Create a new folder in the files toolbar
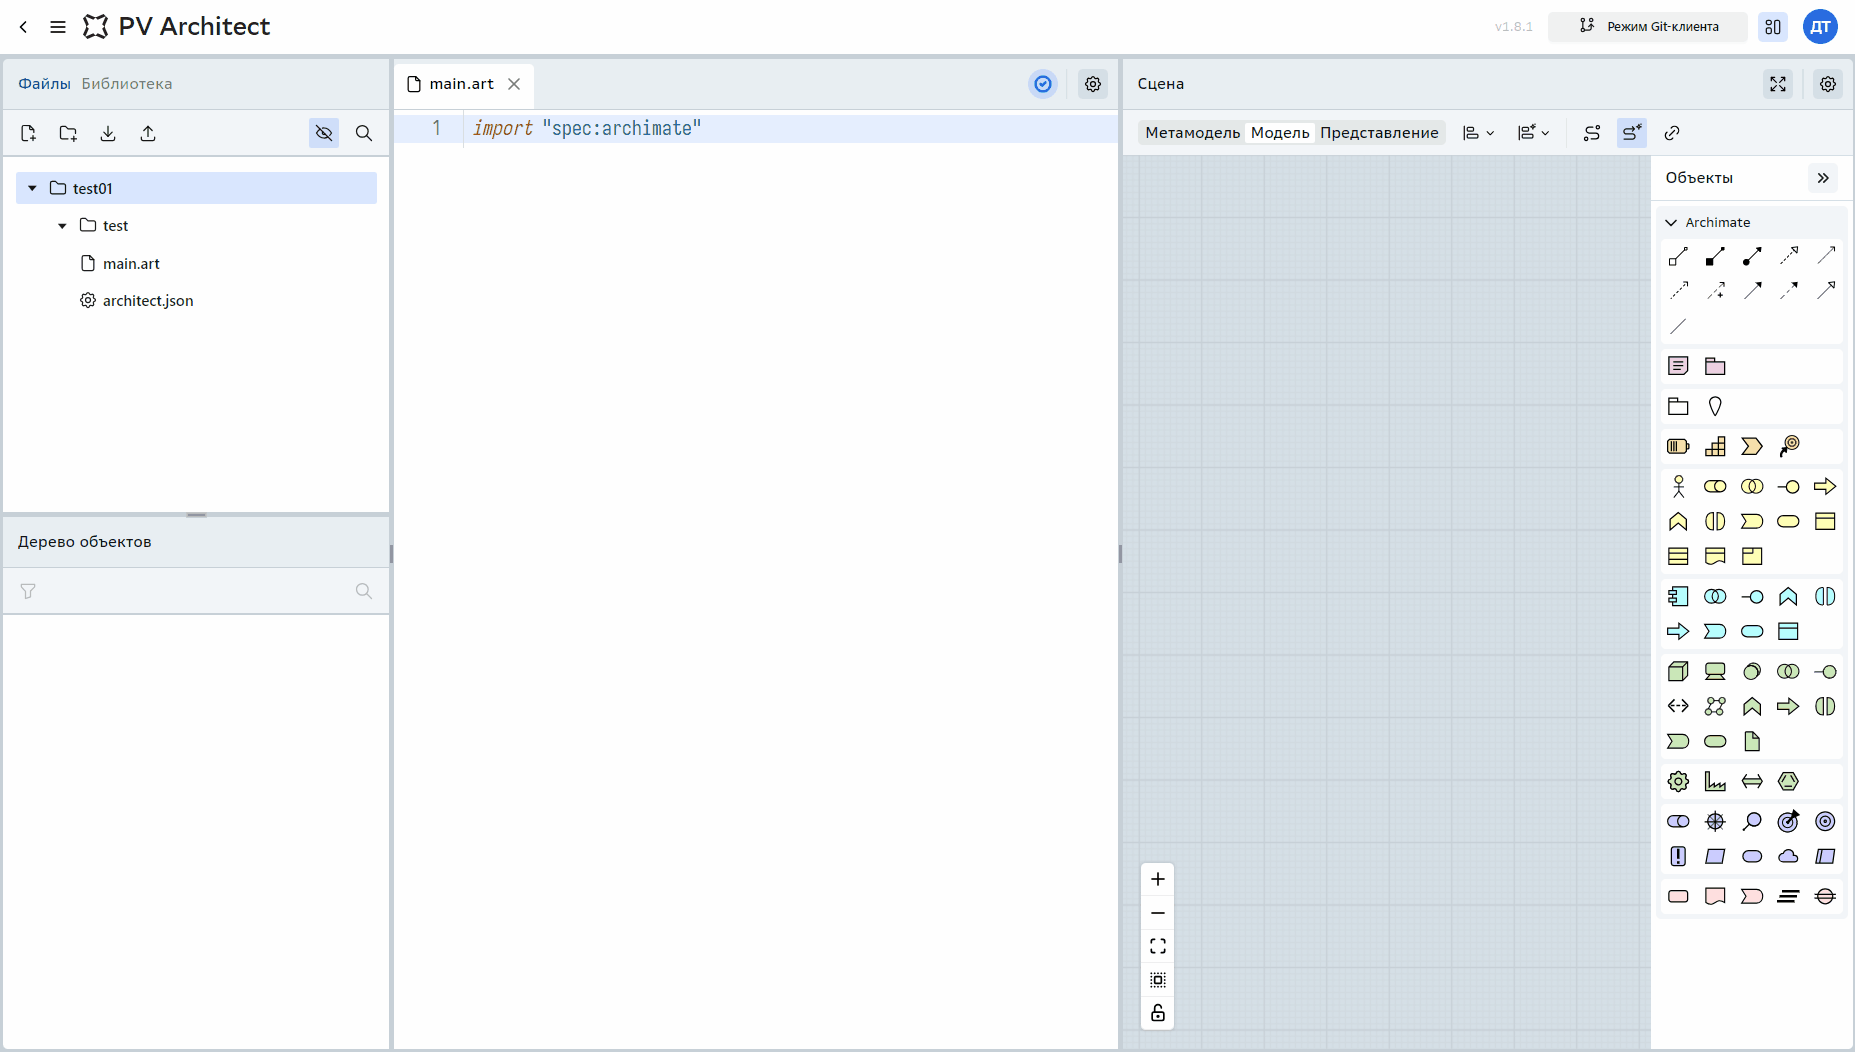1855x1052 pixels. click(68, 133)
